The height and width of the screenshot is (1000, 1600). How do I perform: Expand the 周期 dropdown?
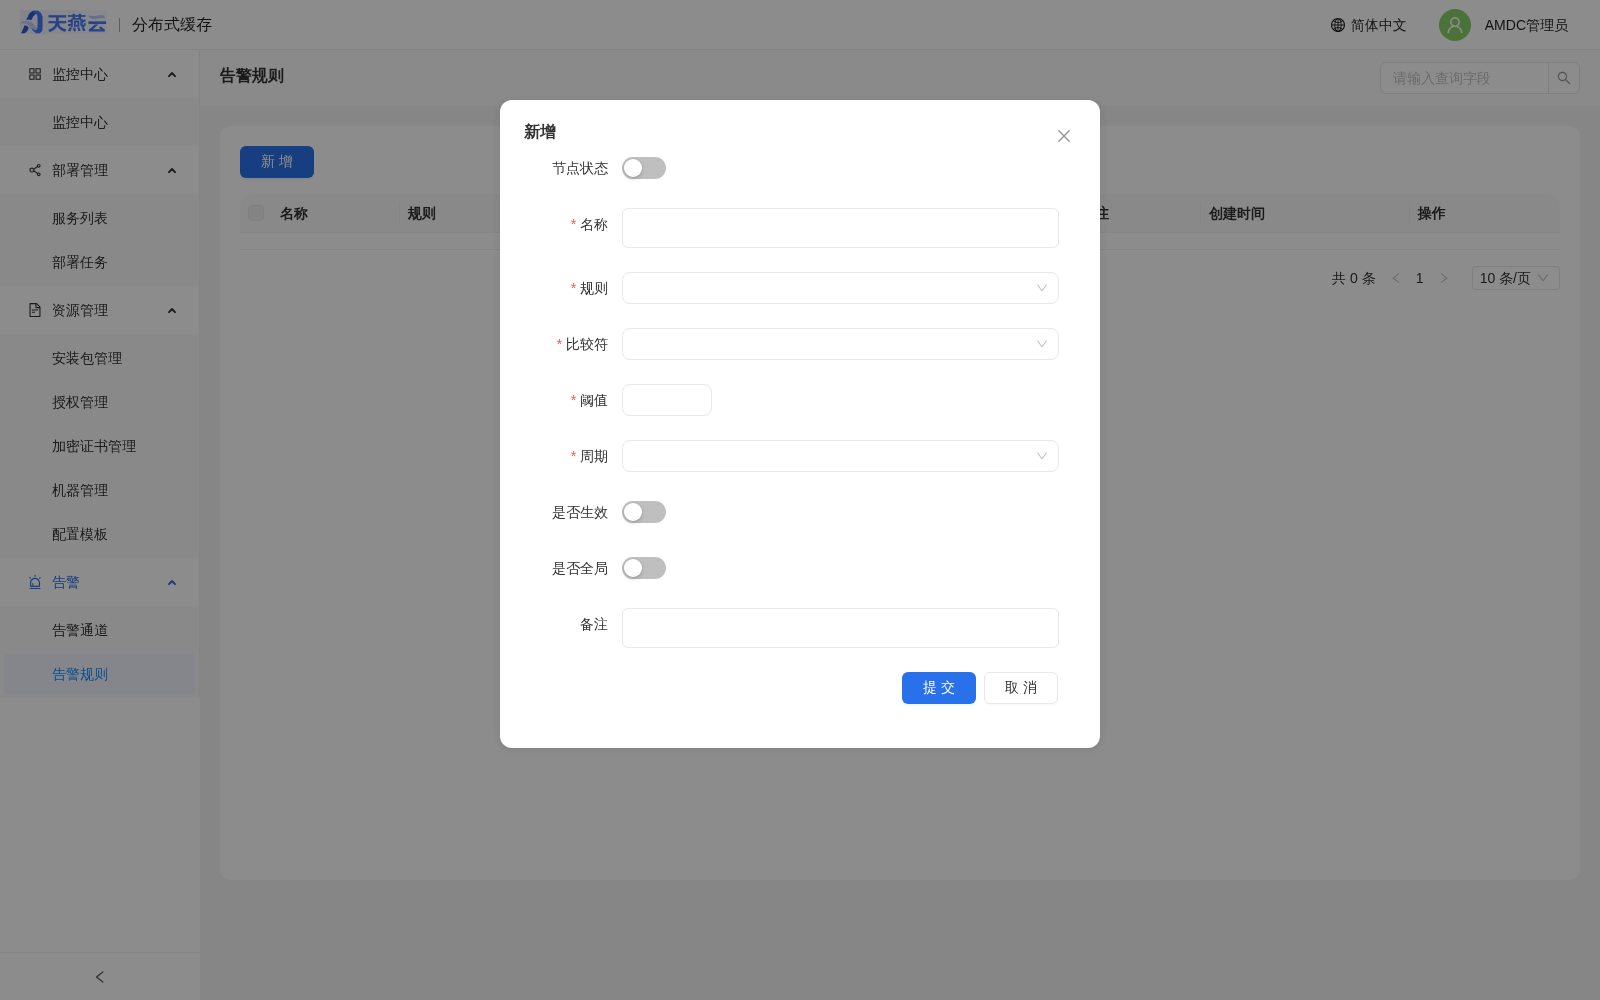click(x=840, y=456)
